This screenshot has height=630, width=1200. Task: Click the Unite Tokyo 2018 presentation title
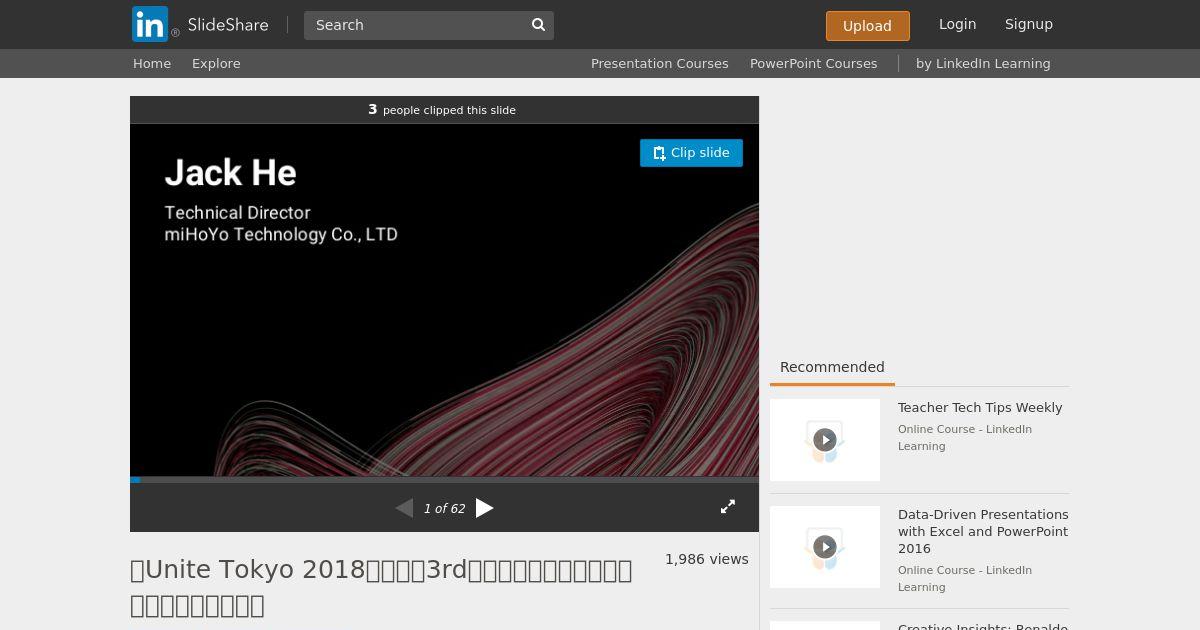click(x=381, y=587)
